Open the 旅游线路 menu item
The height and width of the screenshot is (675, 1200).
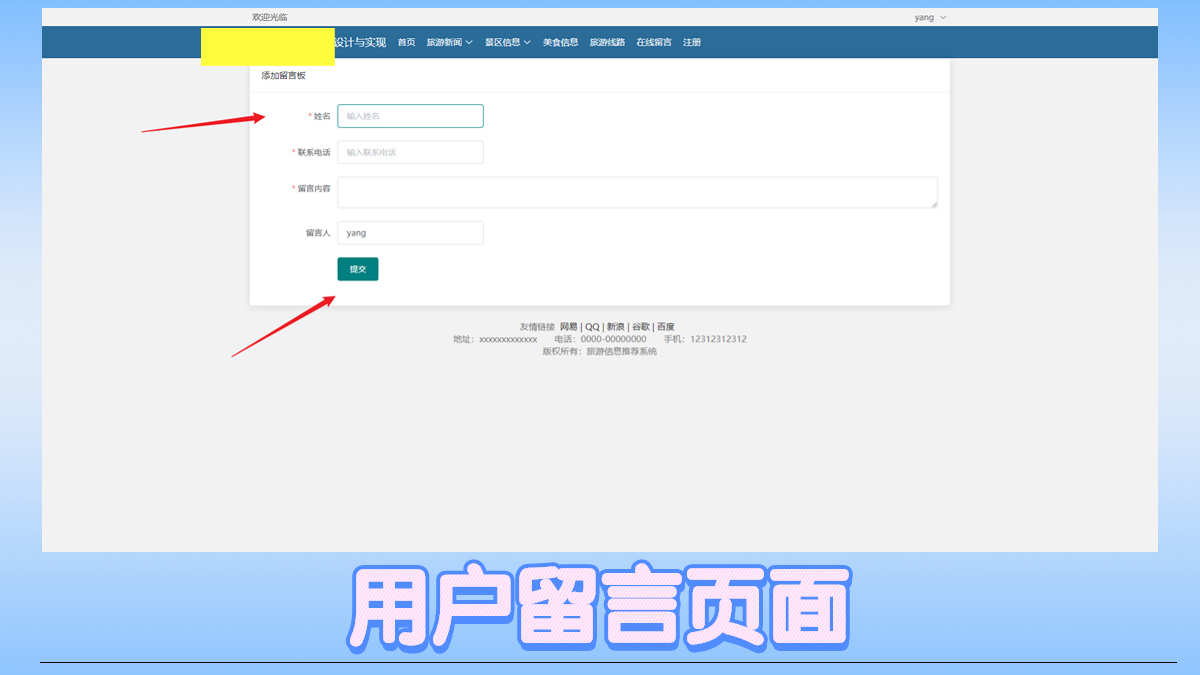(x=607, y=42)
